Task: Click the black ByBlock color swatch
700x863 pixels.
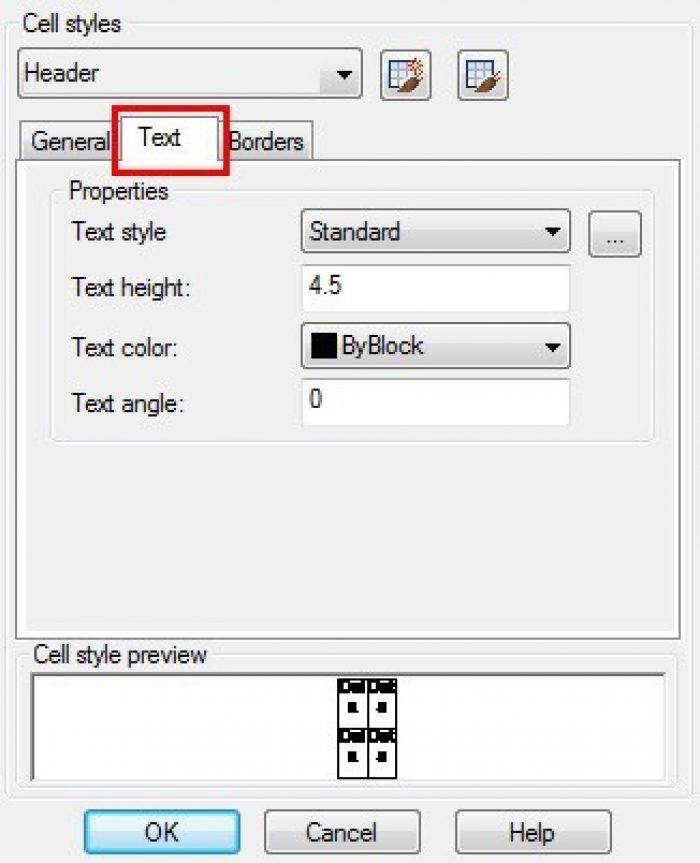Action: [x=324, y=346]
